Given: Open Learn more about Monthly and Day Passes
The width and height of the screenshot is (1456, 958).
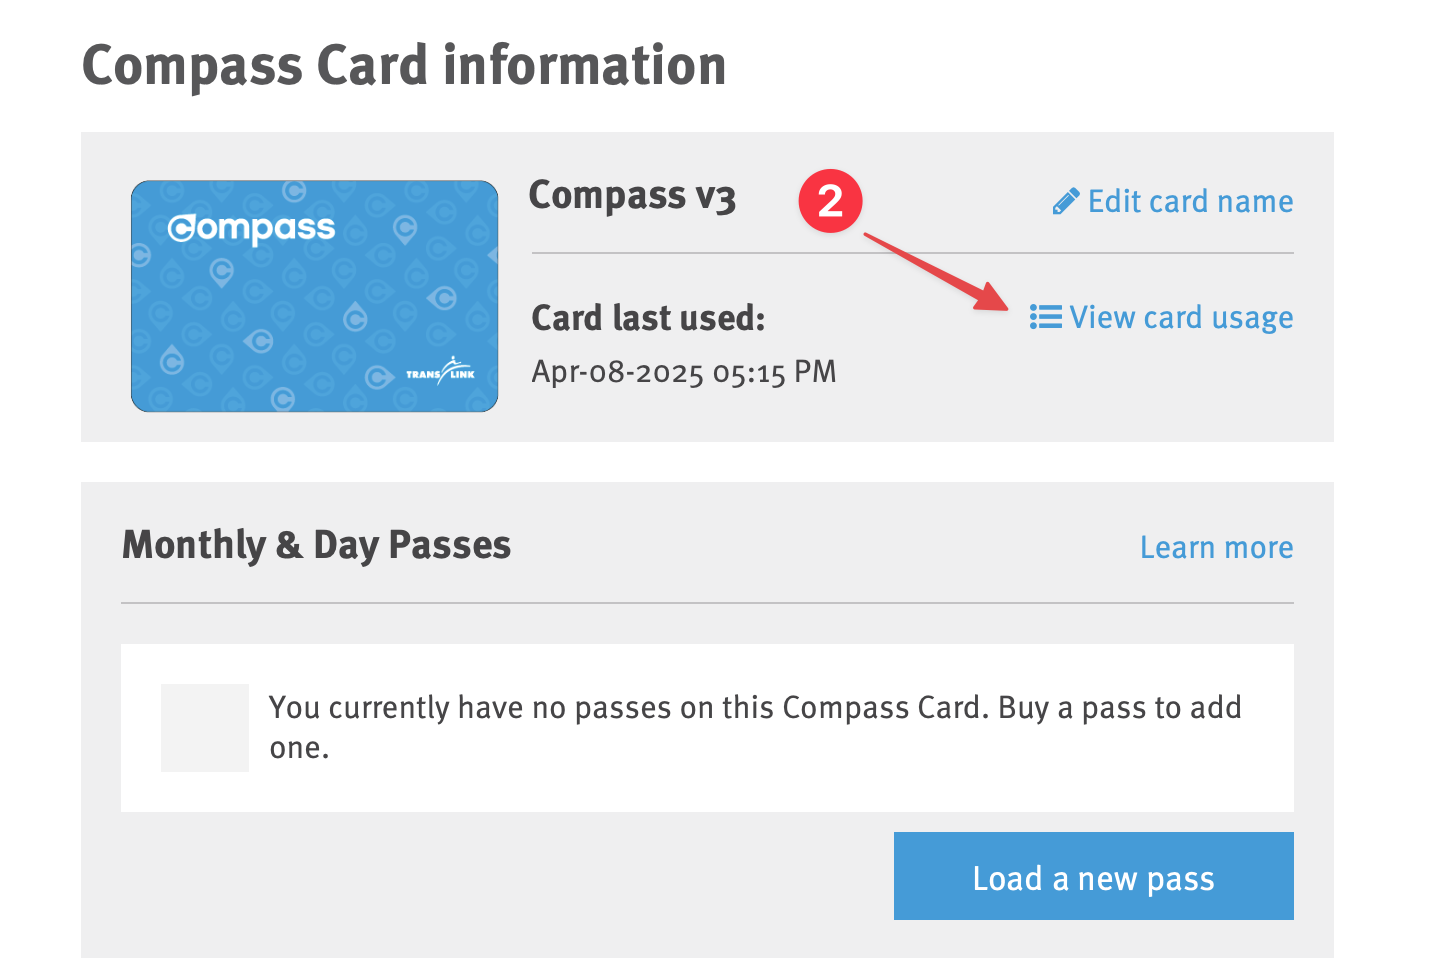Looking at the screenshot, I should (x=1216, y=546).
